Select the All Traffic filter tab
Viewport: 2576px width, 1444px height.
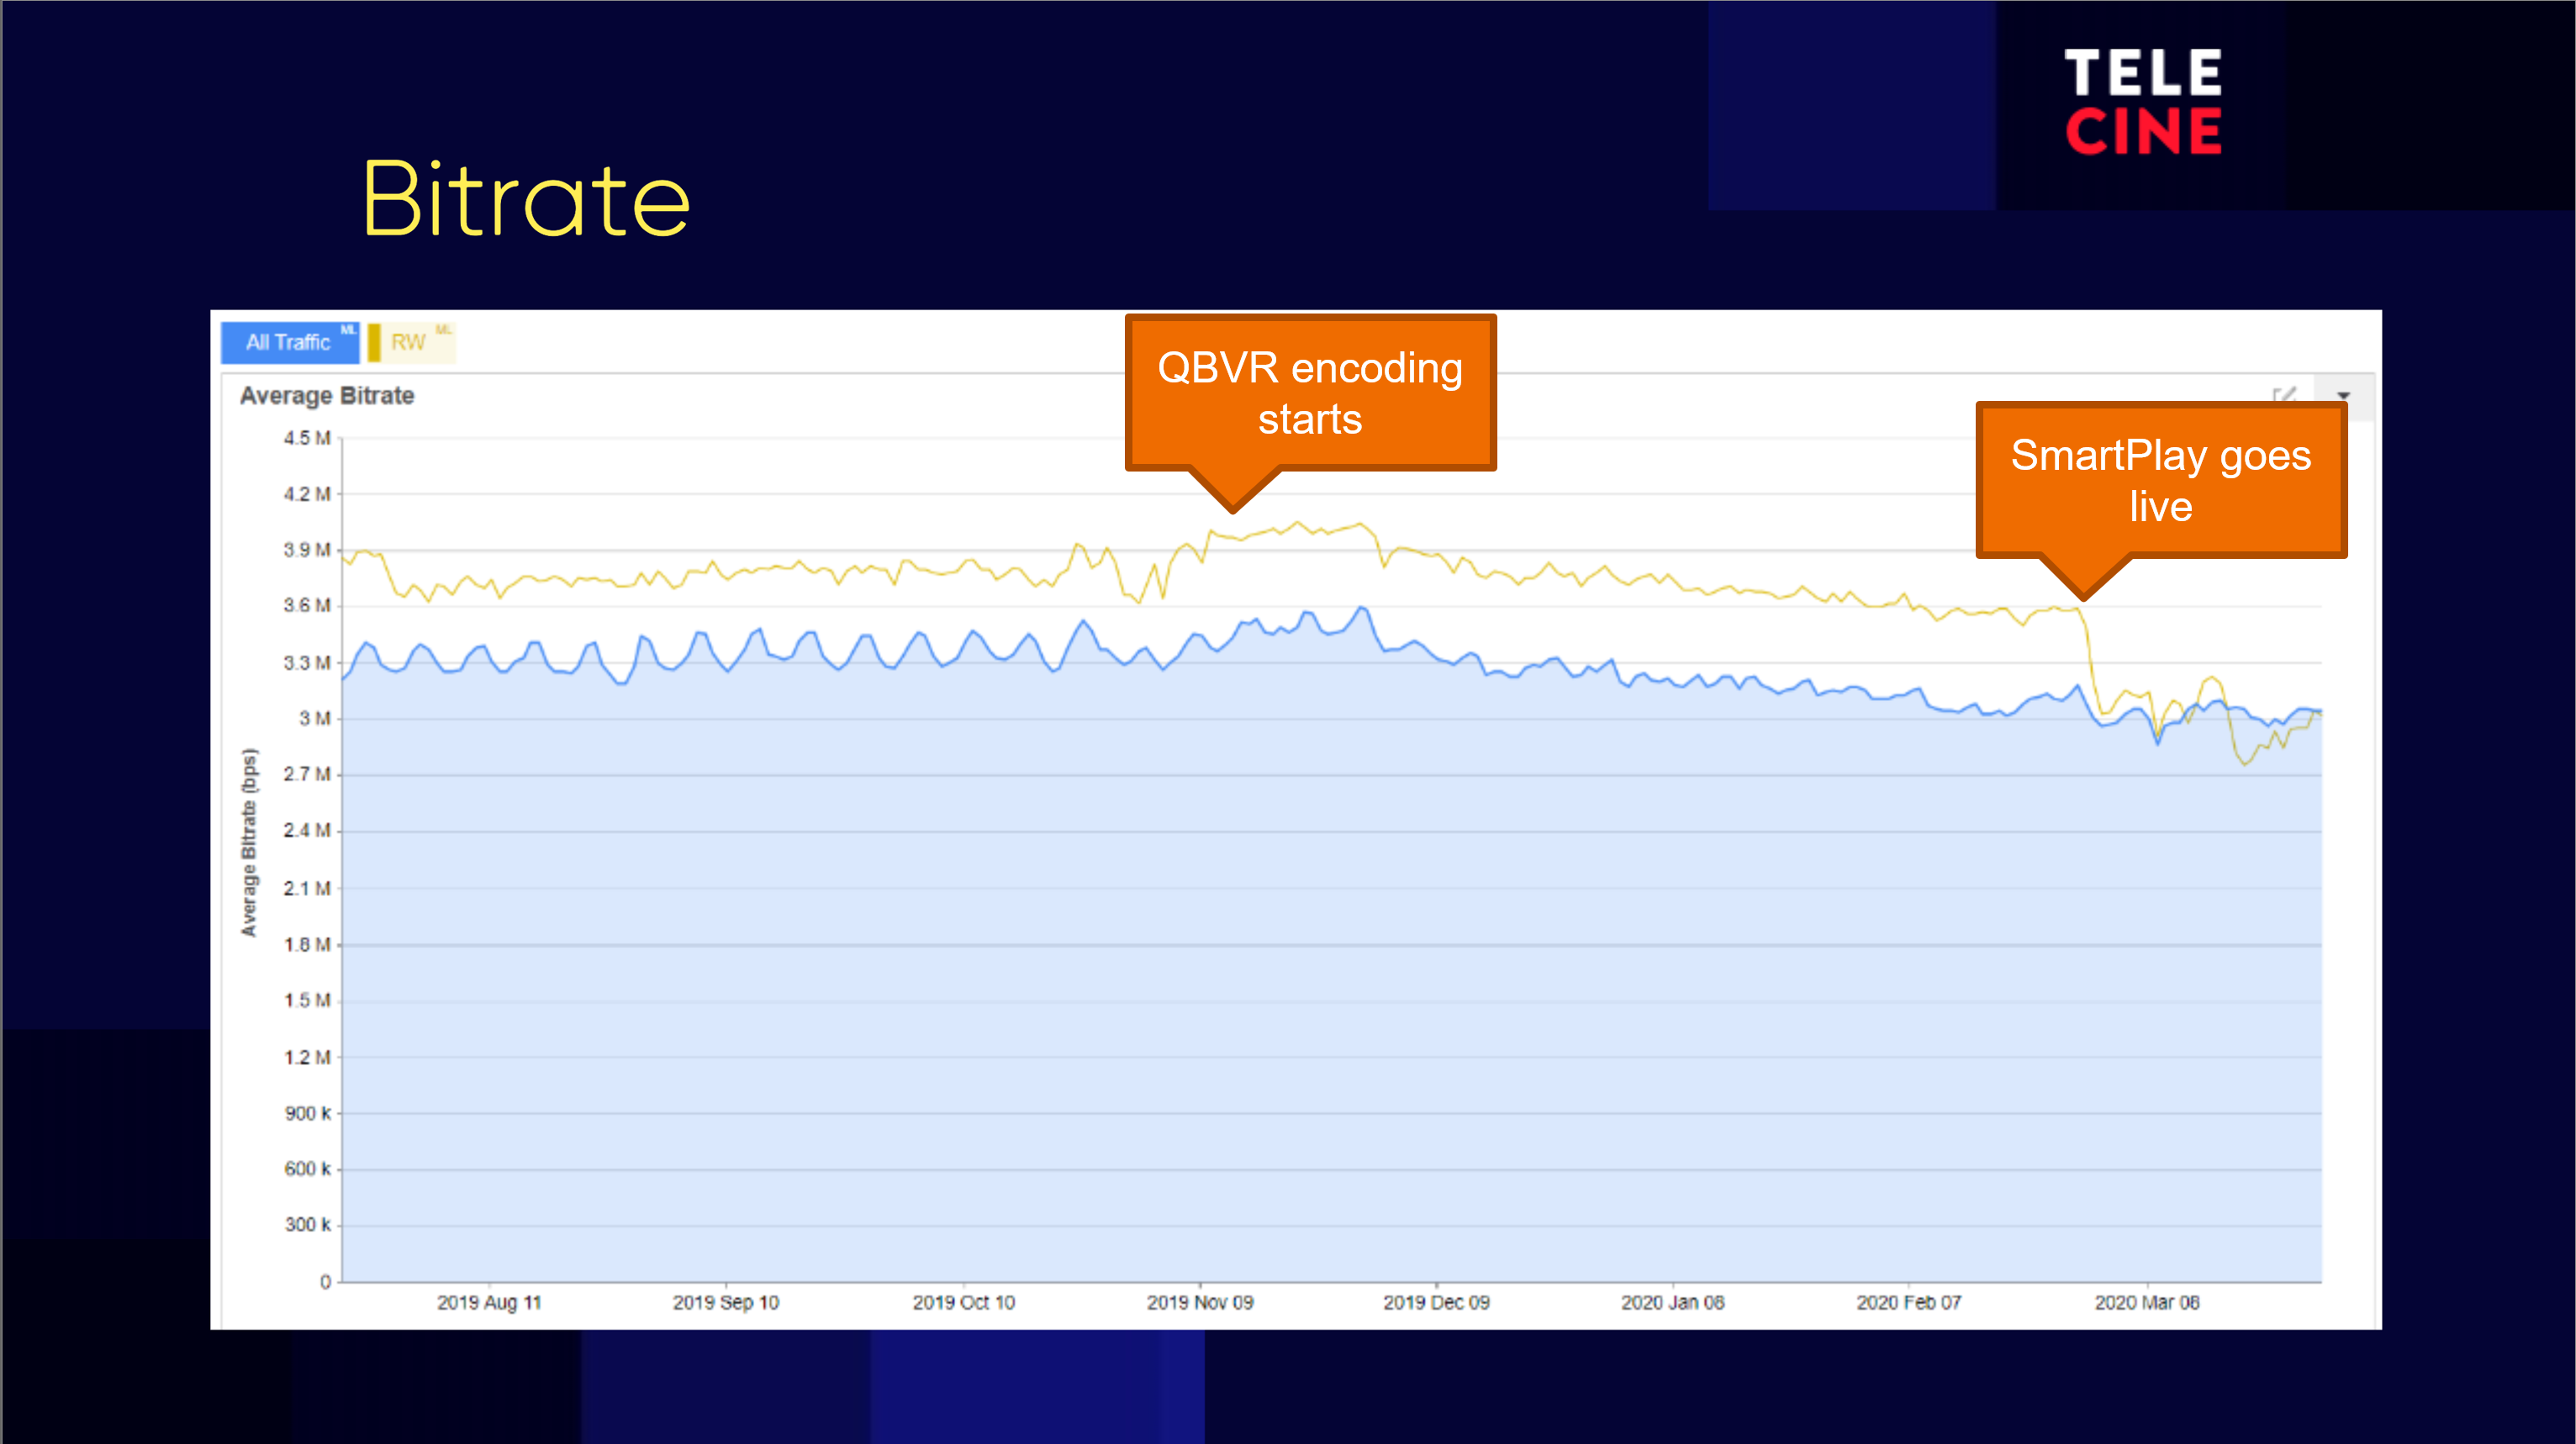coord(289,342)
